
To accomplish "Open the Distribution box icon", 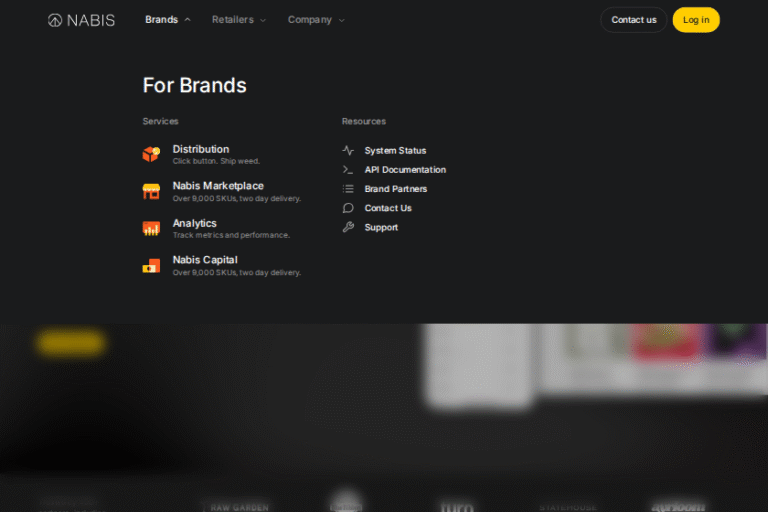I will click(151, 154).
